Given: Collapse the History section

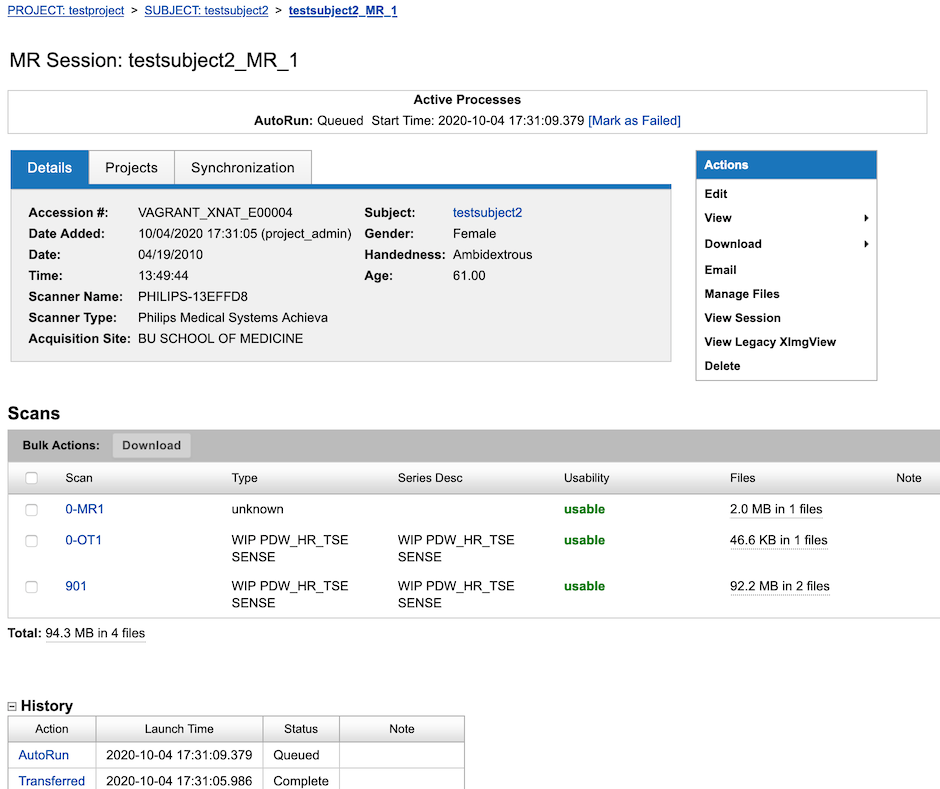Looking at the screenshot, I should [12, 705].
